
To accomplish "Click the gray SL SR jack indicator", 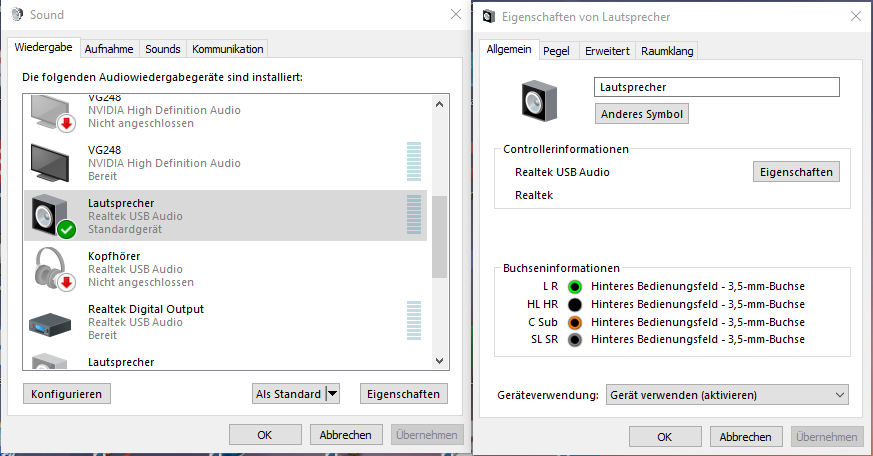I will pos(575,340).
